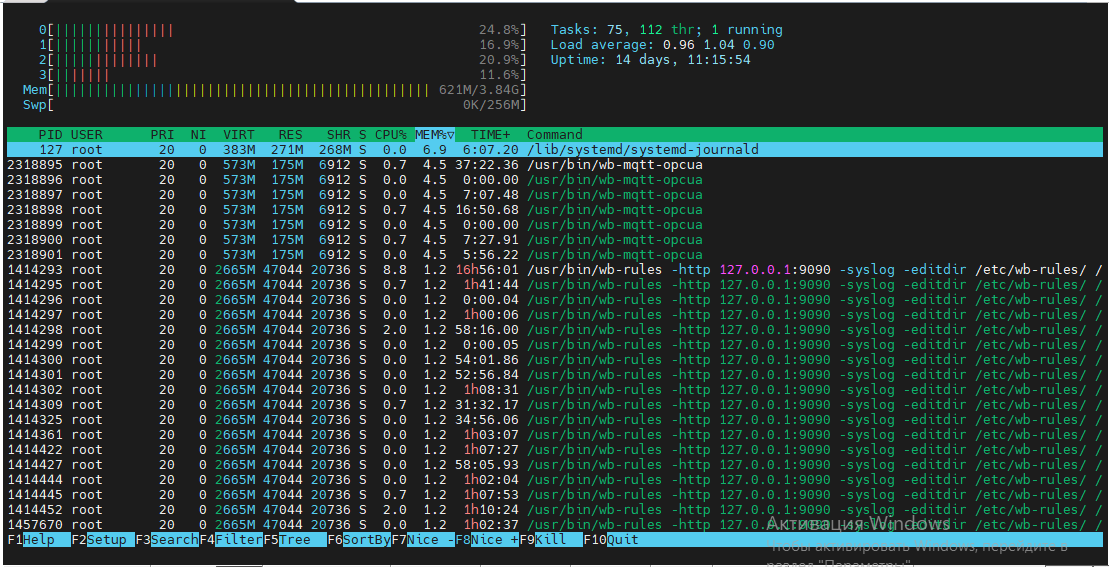Screen dimensions: 1109x567
Task: Sort by the PID column header
Action: point(50,134)
